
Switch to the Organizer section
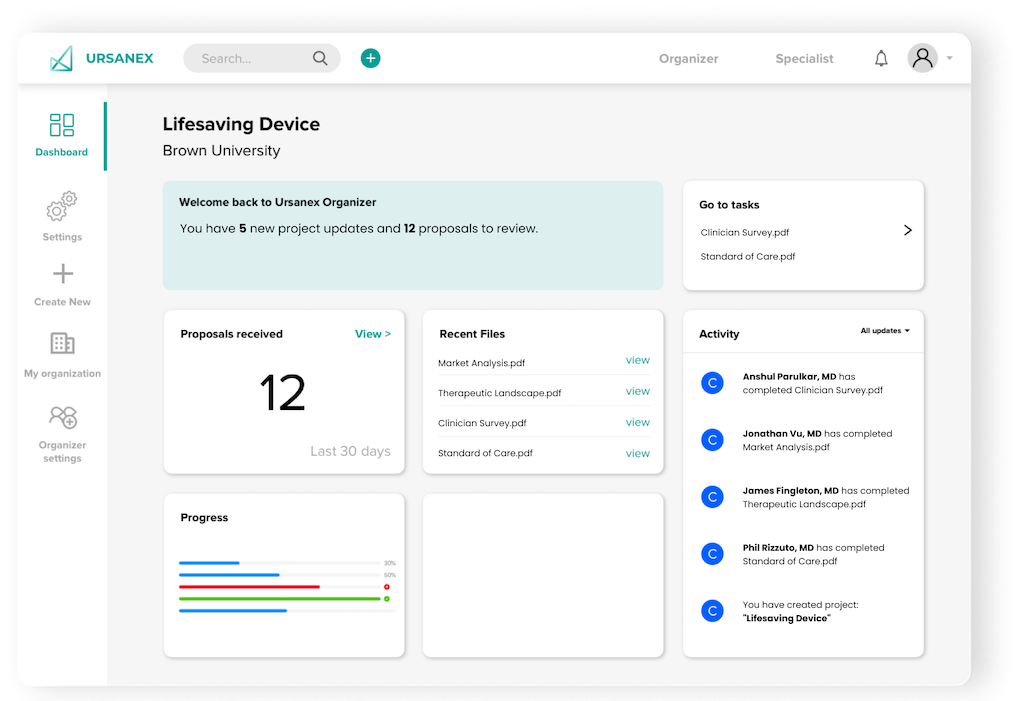(x=688, y=58)
